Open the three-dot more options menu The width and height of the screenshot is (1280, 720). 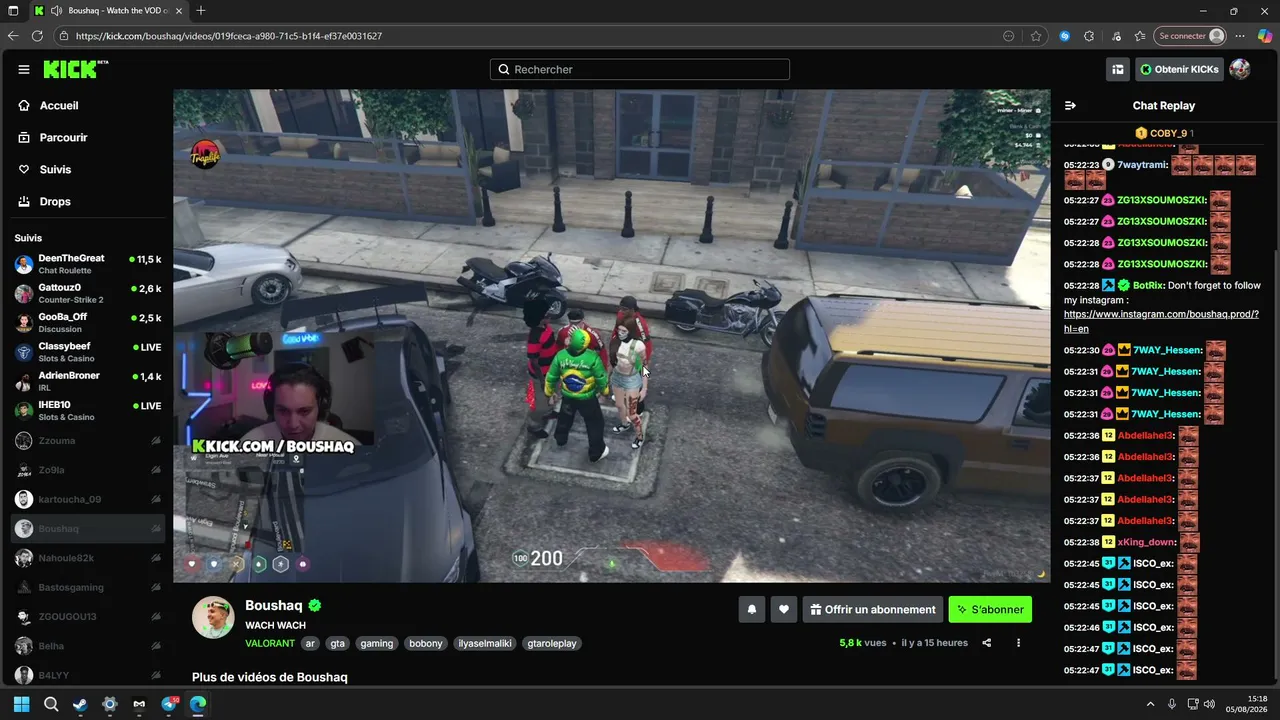(x=1019, y=643)
